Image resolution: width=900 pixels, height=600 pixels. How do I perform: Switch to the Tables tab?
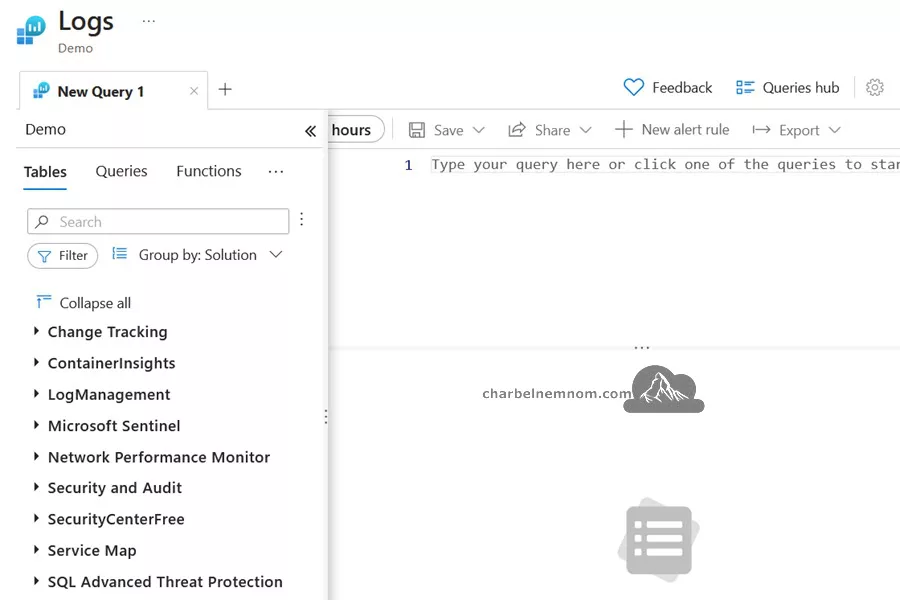45,172
